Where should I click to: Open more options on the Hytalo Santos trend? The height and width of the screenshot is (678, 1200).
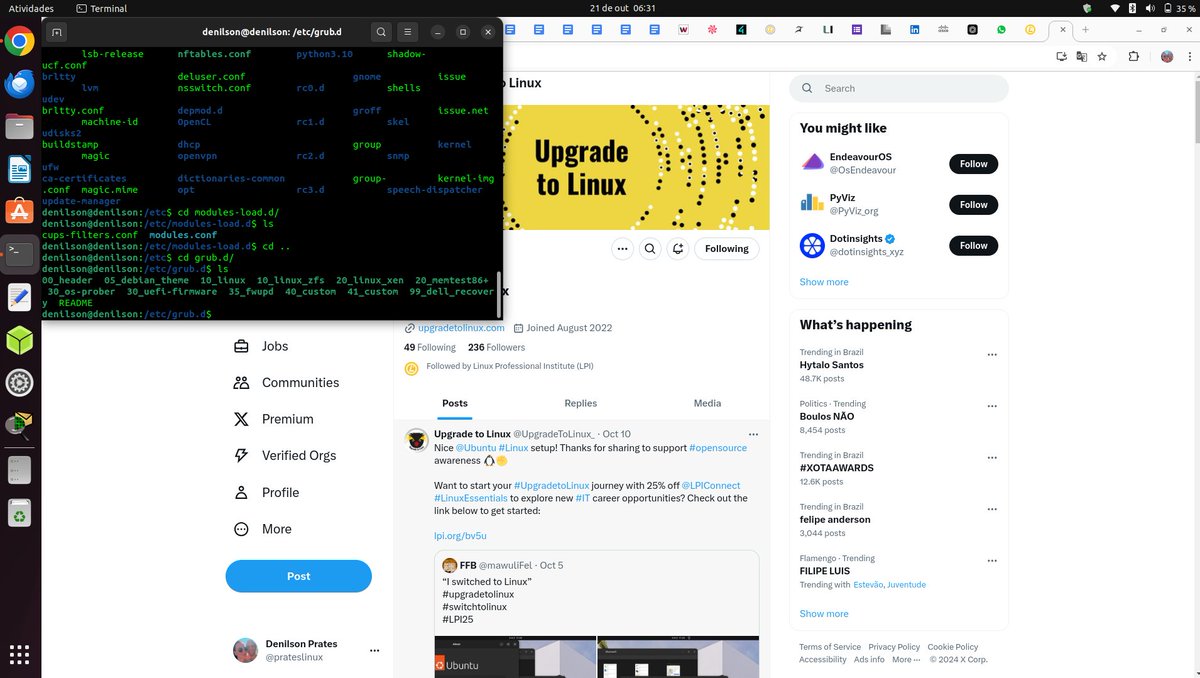tap(991, 354)
